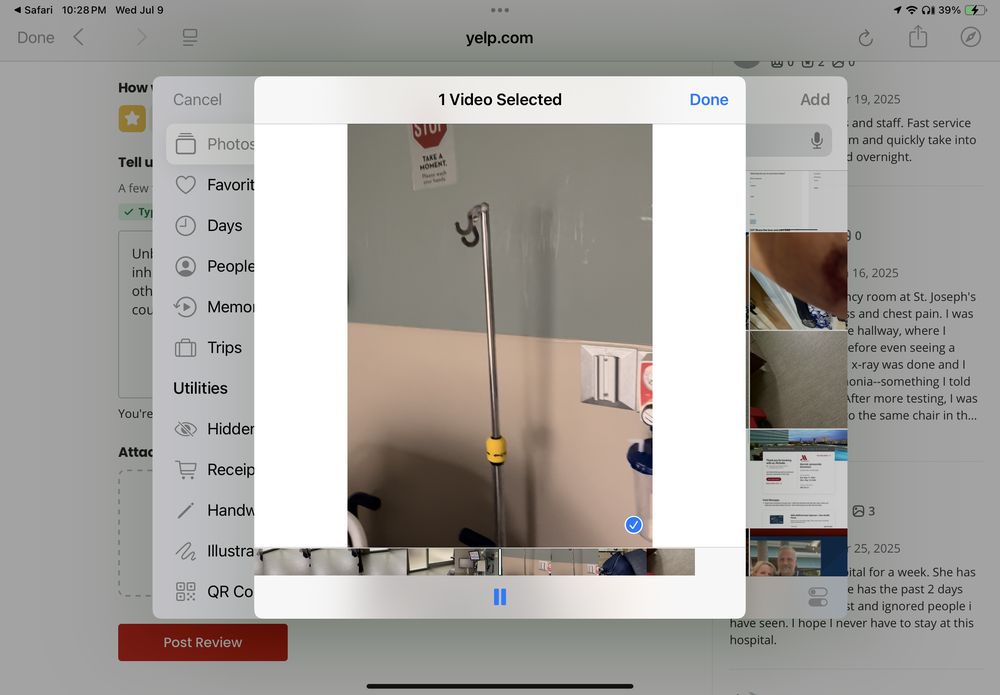This screenshot has height=695, width=1000.
Task: Open the Favorites heart album
Action: coord(186,185)
